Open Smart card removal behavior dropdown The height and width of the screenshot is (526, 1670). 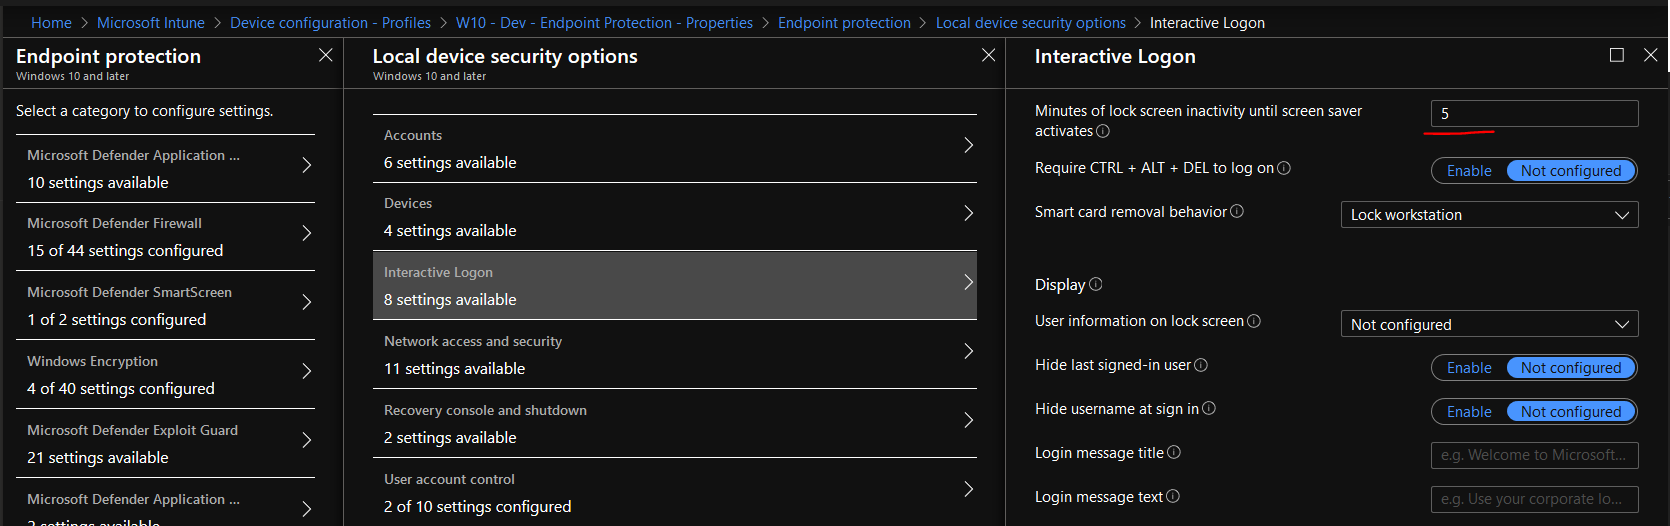click(1489, 215)
